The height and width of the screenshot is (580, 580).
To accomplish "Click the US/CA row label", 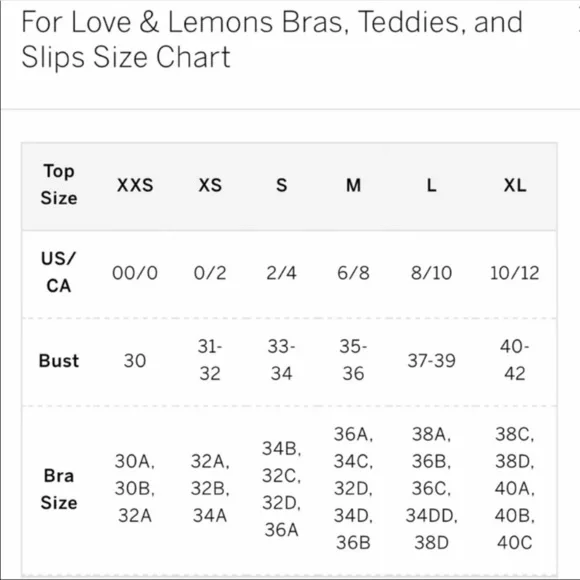I will pyautogui.click(x=59, y=272).
